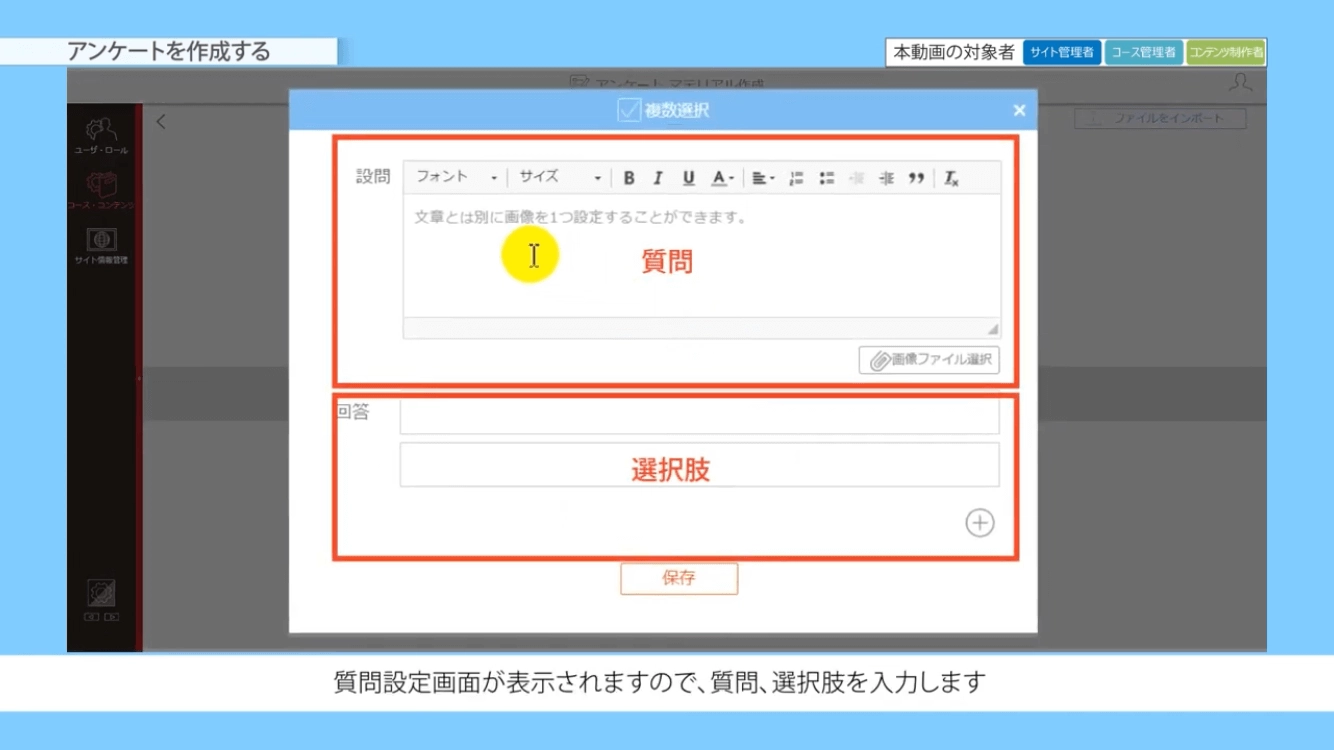Toggle bold formatting in the question editor

pos(629,178)
